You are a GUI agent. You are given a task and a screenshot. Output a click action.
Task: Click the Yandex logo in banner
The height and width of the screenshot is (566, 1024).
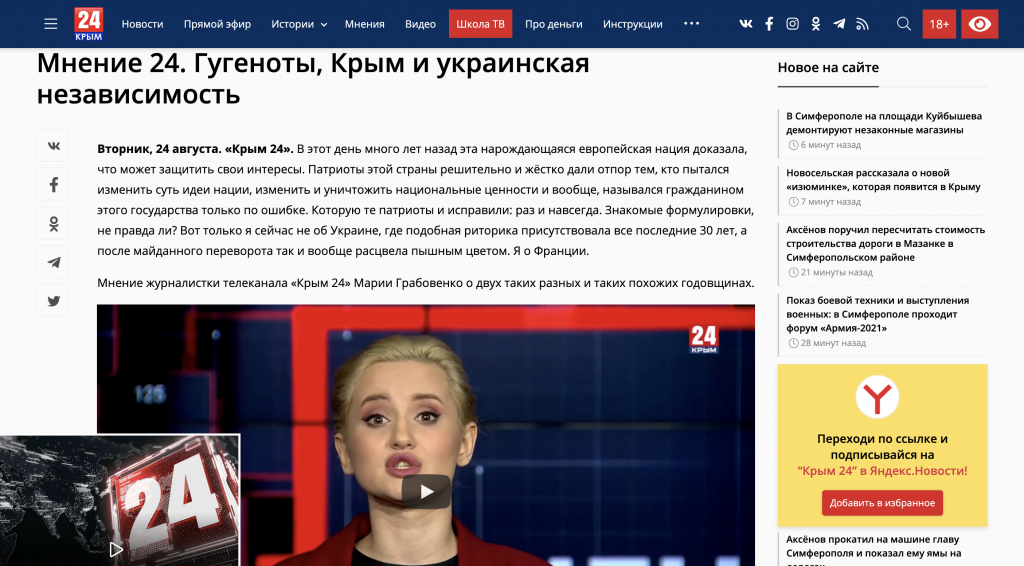pos(877,397)
